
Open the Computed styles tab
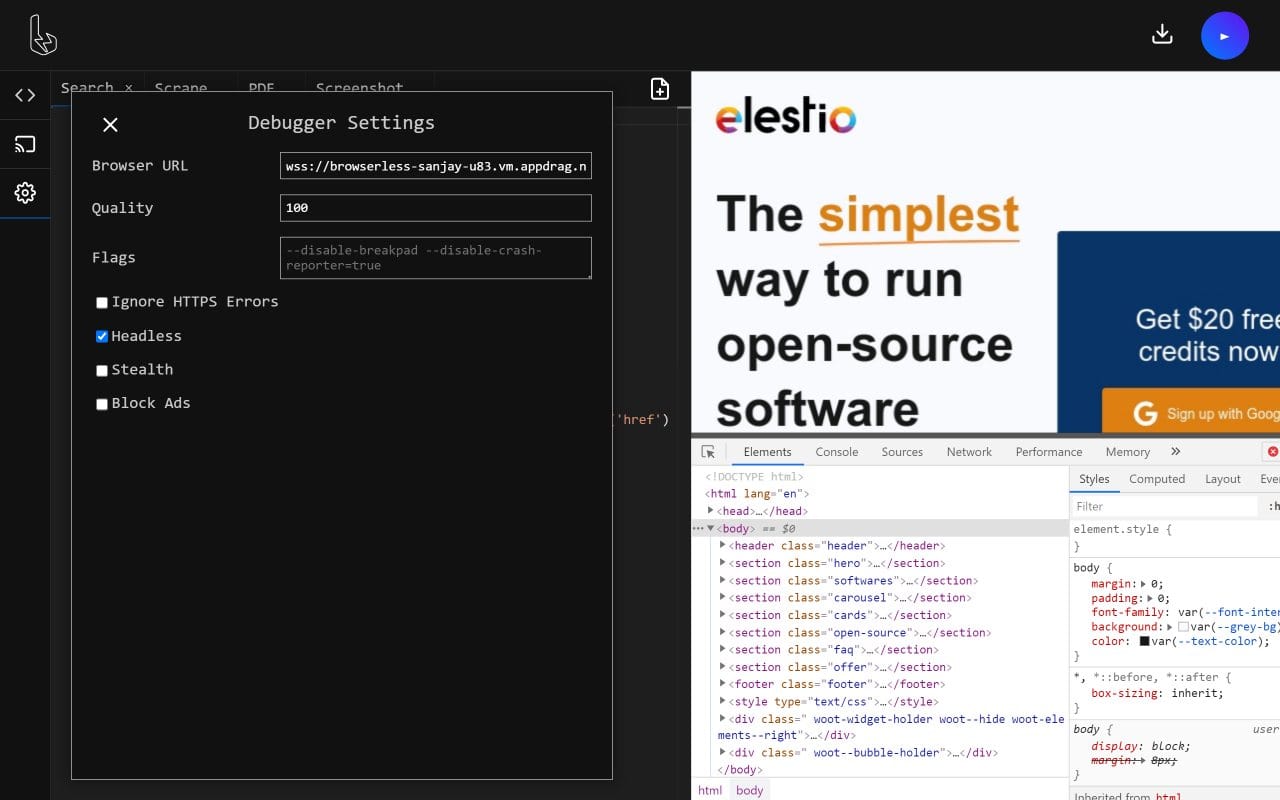1157,479
